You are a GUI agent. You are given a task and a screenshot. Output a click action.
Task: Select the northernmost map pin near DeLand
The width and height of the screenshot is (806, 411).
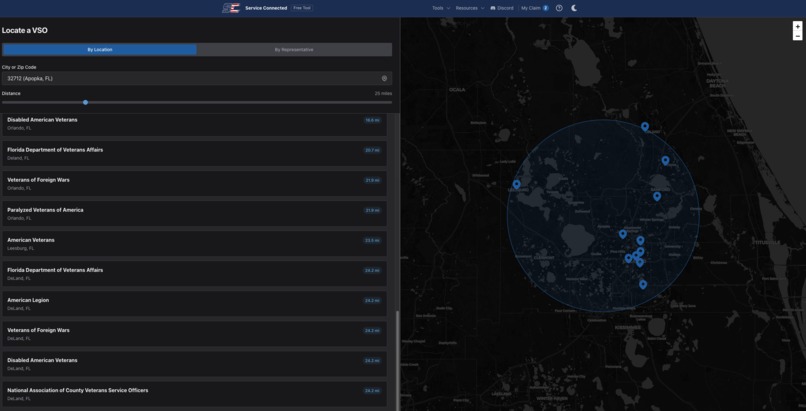point(645,126)
